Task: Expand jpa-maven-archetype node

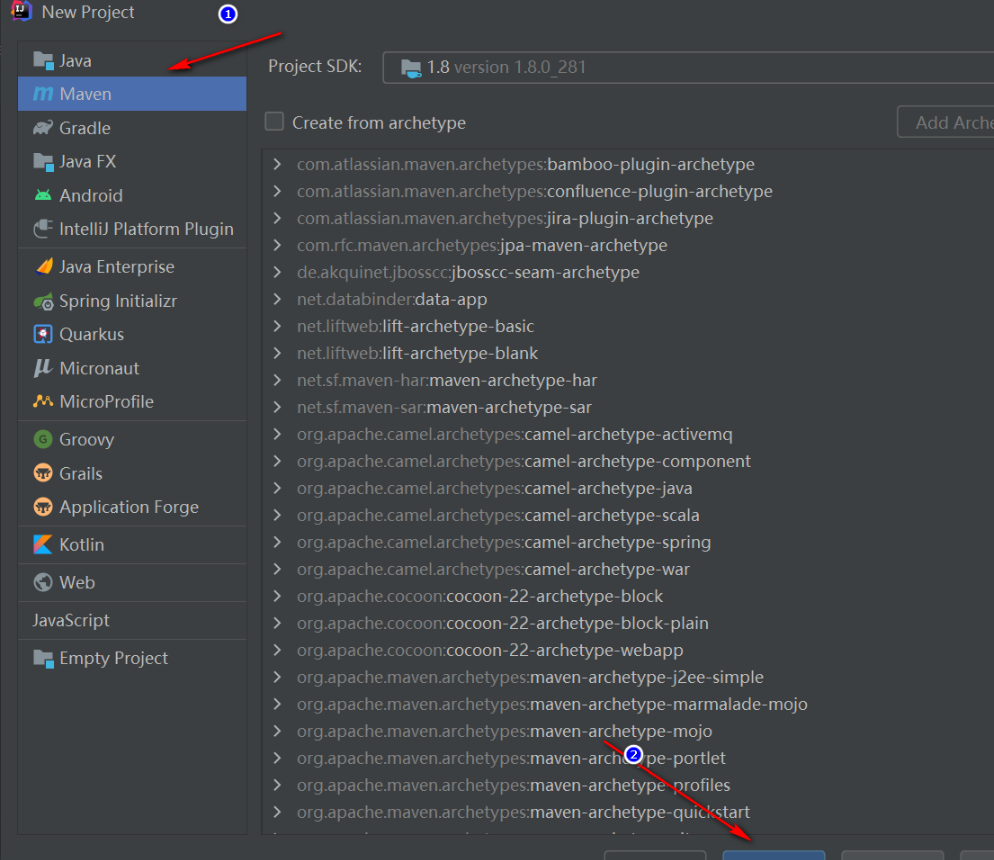Action: pyautogui.click(x=277, y=245)
